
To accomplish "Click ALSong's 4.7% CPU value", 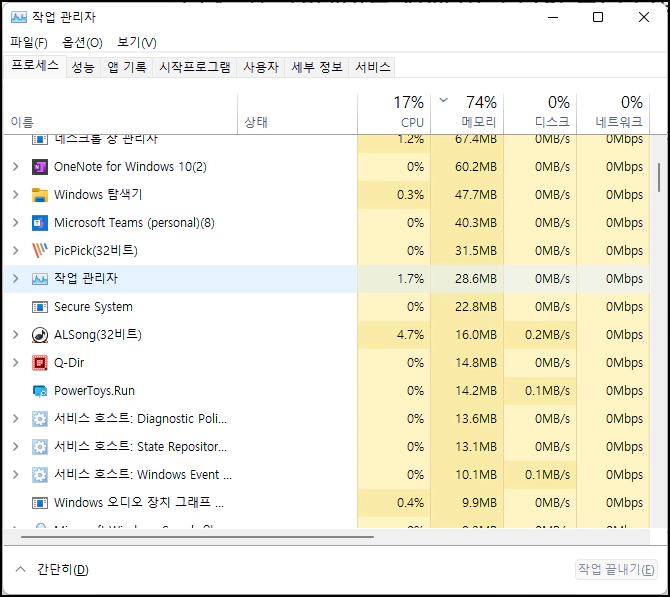I will (410, 335).
